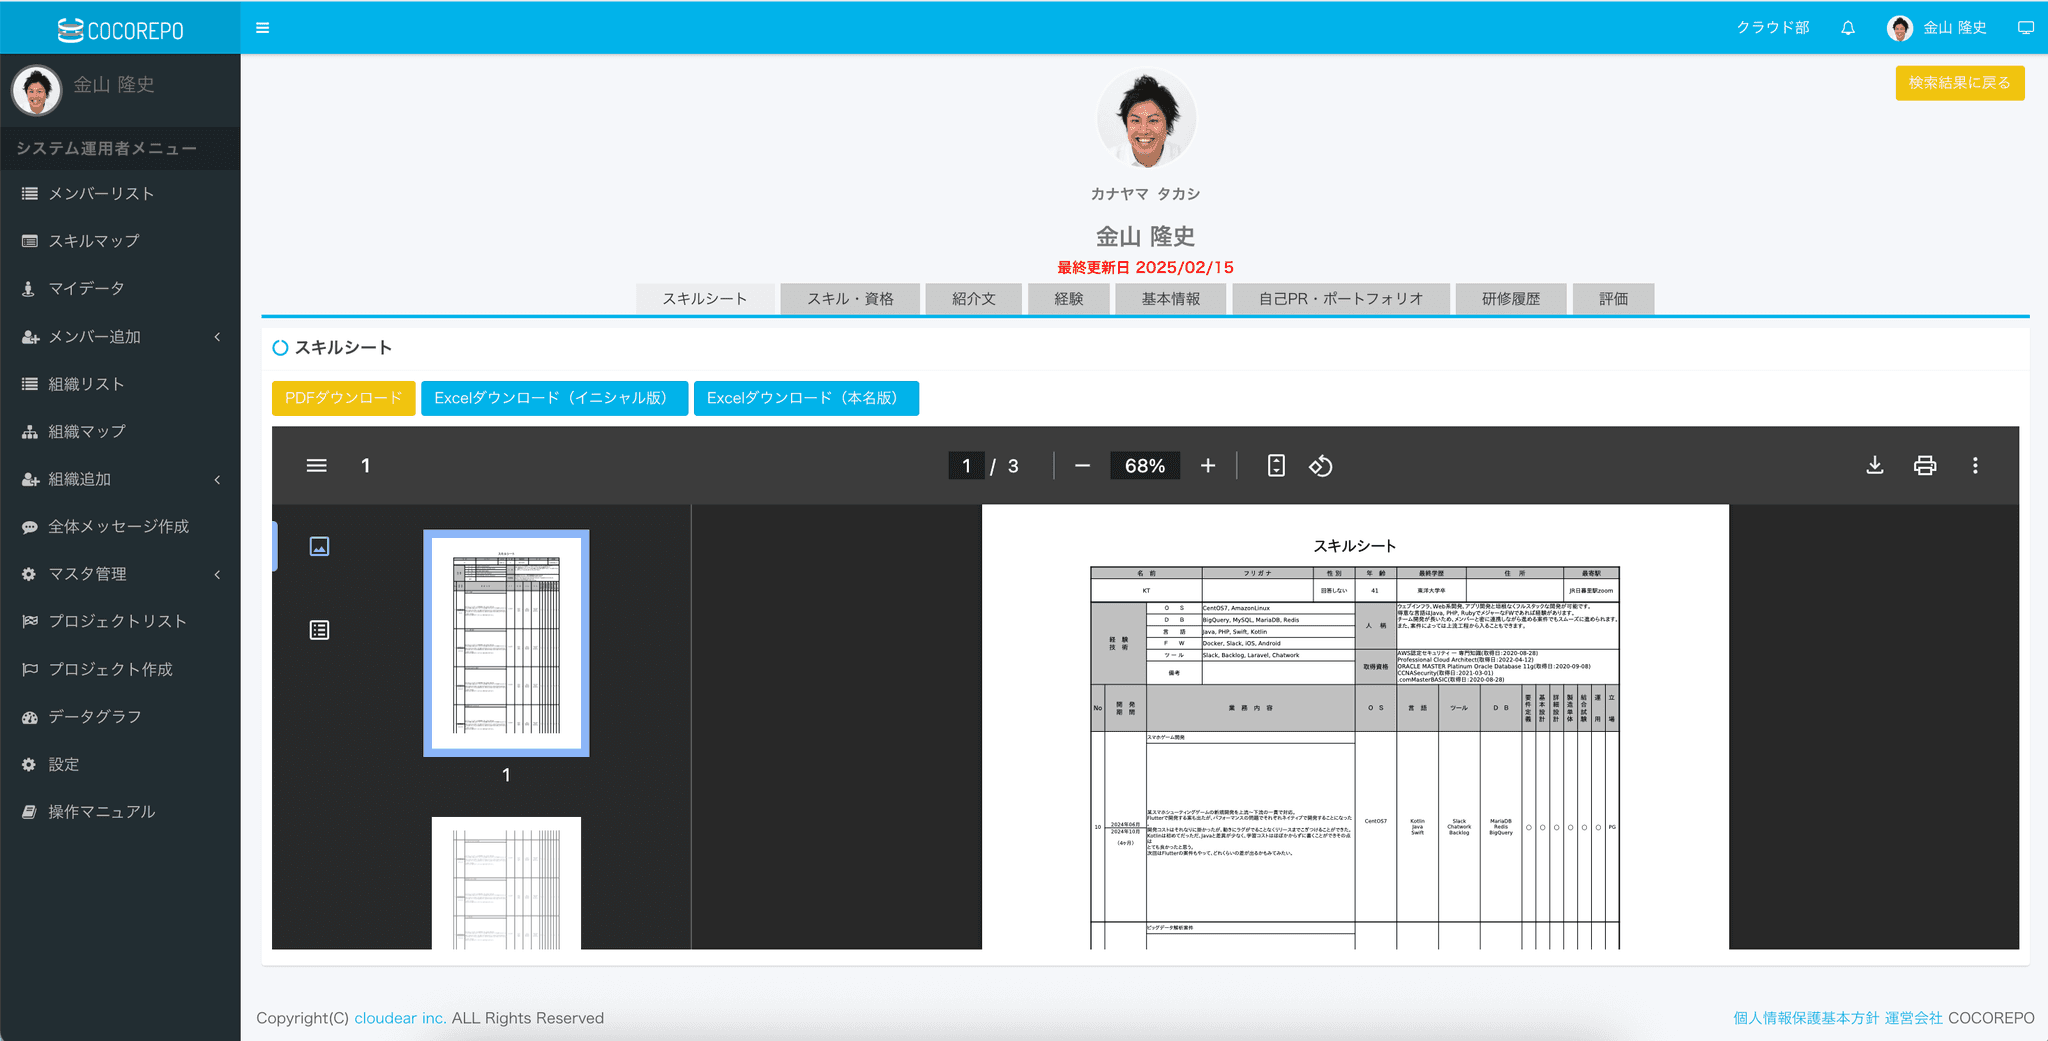Screen dimensions: 2048x1041
Task: Toggle the PDF viewer sidebar menu
Action: pyautogui.click(x=317, y=466)
